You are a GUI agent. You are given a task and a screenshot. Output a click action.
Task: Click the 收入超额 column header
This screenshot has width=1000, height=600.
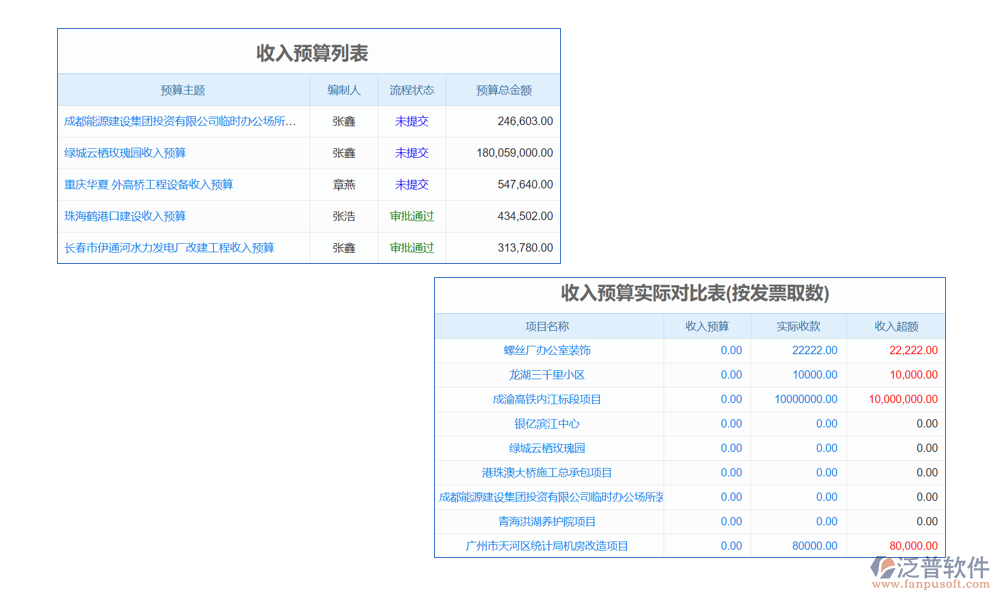[896, 326]
